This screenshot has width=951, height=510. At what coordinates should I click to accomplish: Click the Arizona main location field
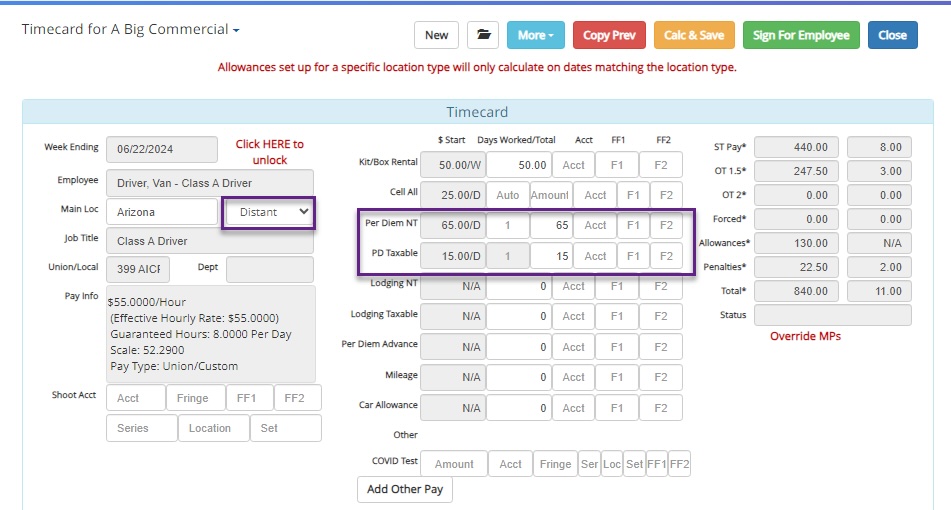coord(162,212)
